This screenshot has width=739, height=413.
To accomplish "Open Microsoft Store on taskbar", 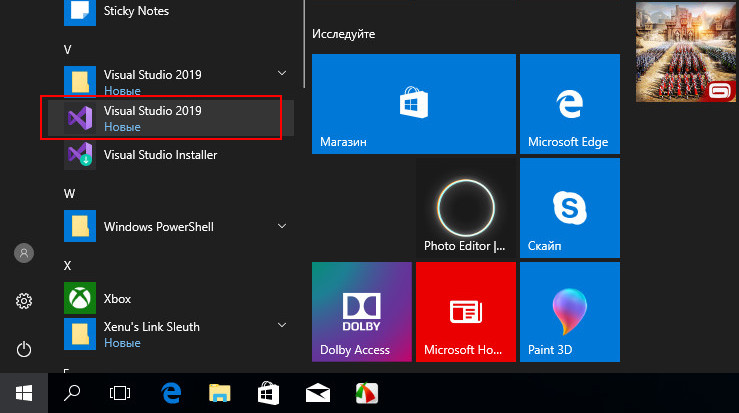I will point(269,393).
